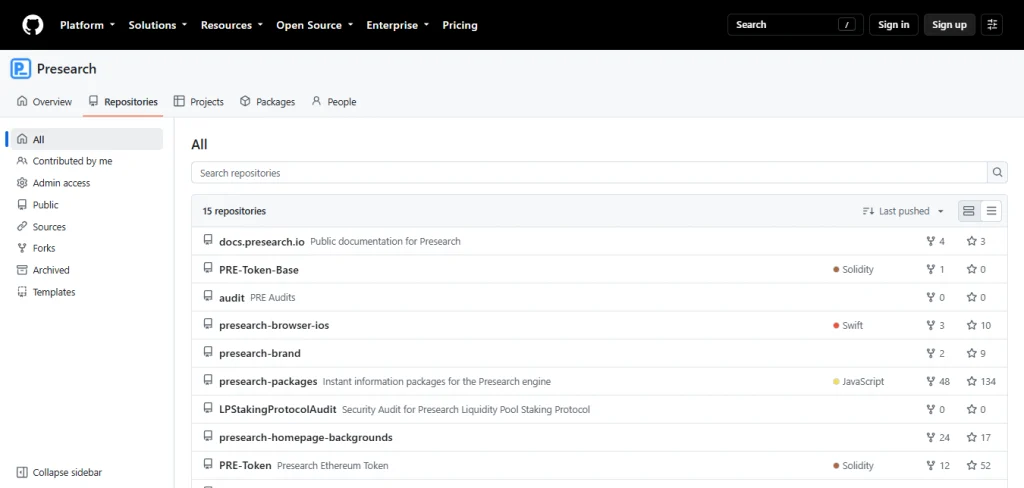
Task: Click the star count for the audit repository
Action: tap(976, 297)
